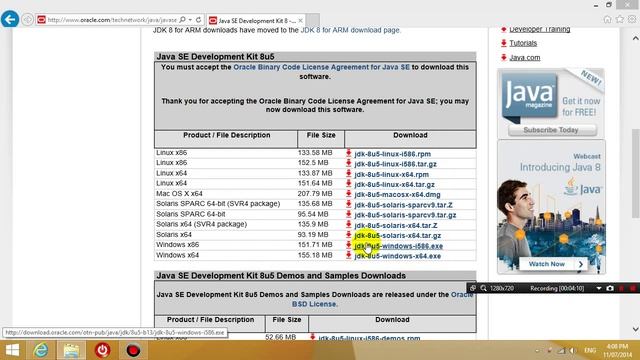640x360 pixels.
Task: Open a new blank browser tab
Action: (313, 20)
